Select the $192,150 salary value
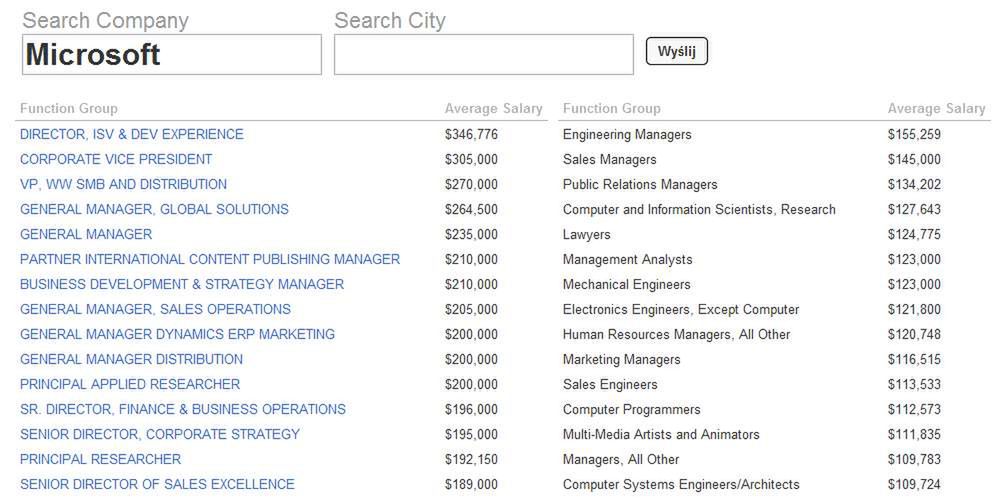 click(471, 459)
